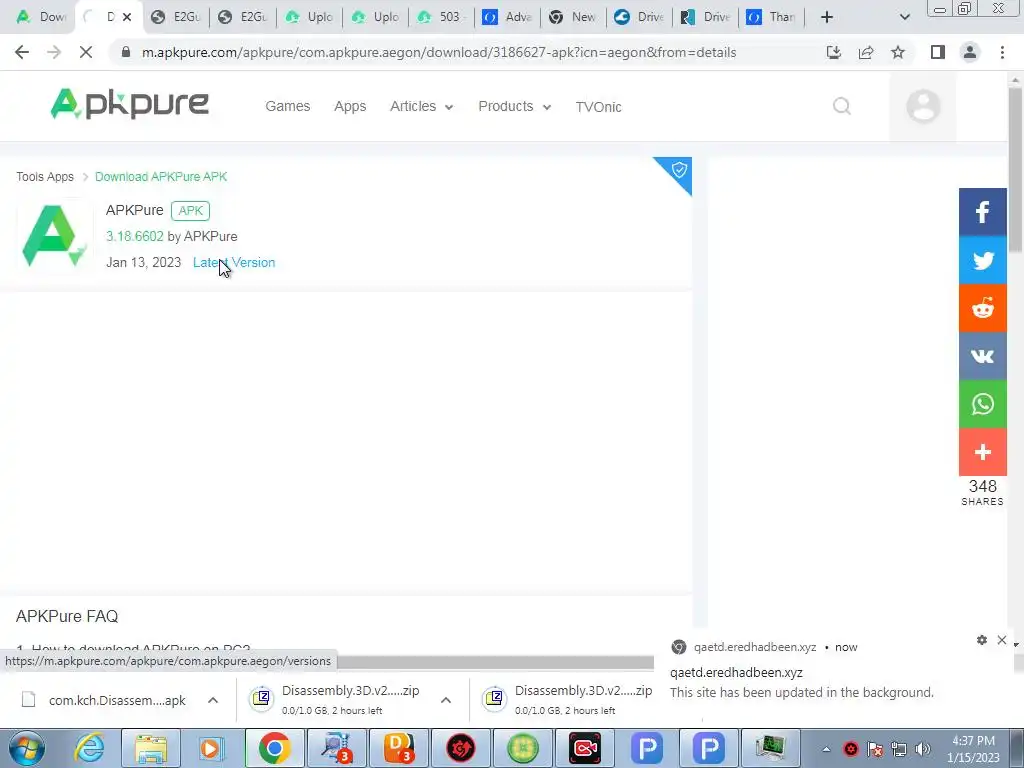
Task: Share on Reddit
Action: tap(983, 308)
